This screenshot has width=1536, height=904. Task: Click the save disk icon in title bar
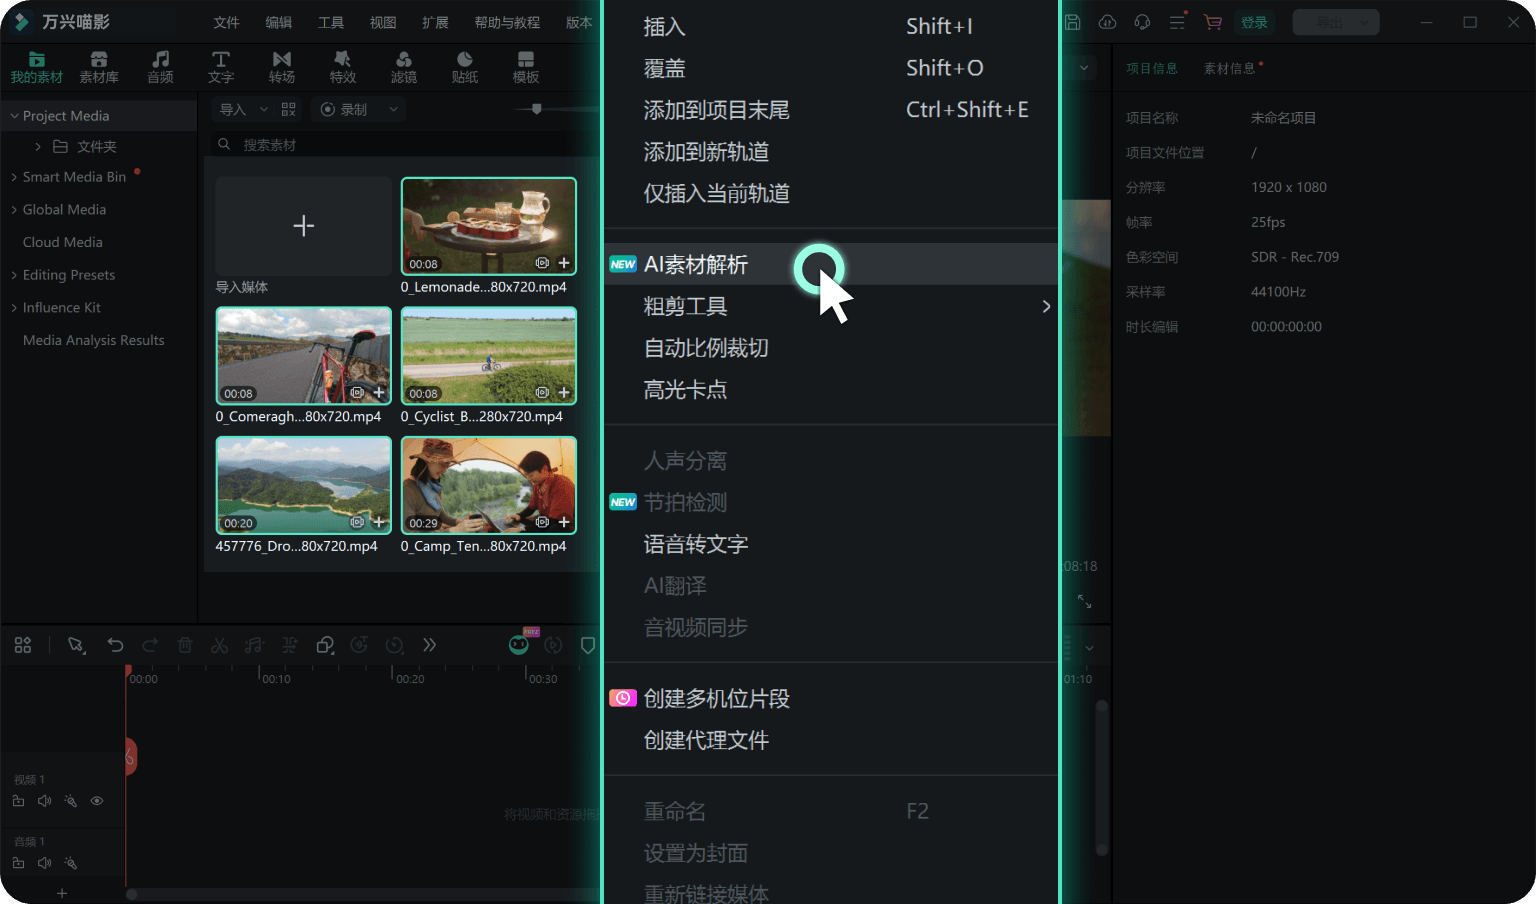pos(1072,22)
